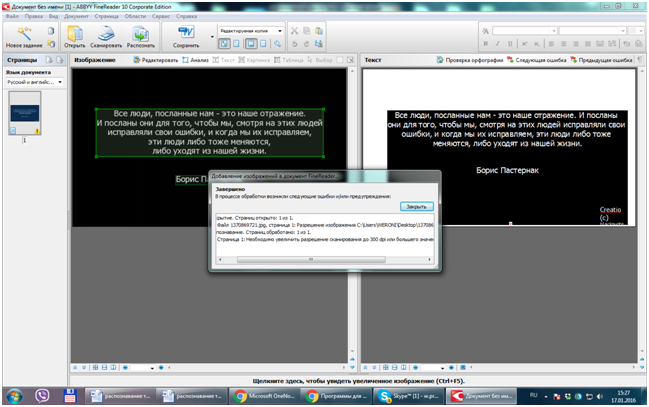Viewport: 649px width, 407px height.
Task: Save document to Word with Сохранить
Action: [x=186, y=36]
